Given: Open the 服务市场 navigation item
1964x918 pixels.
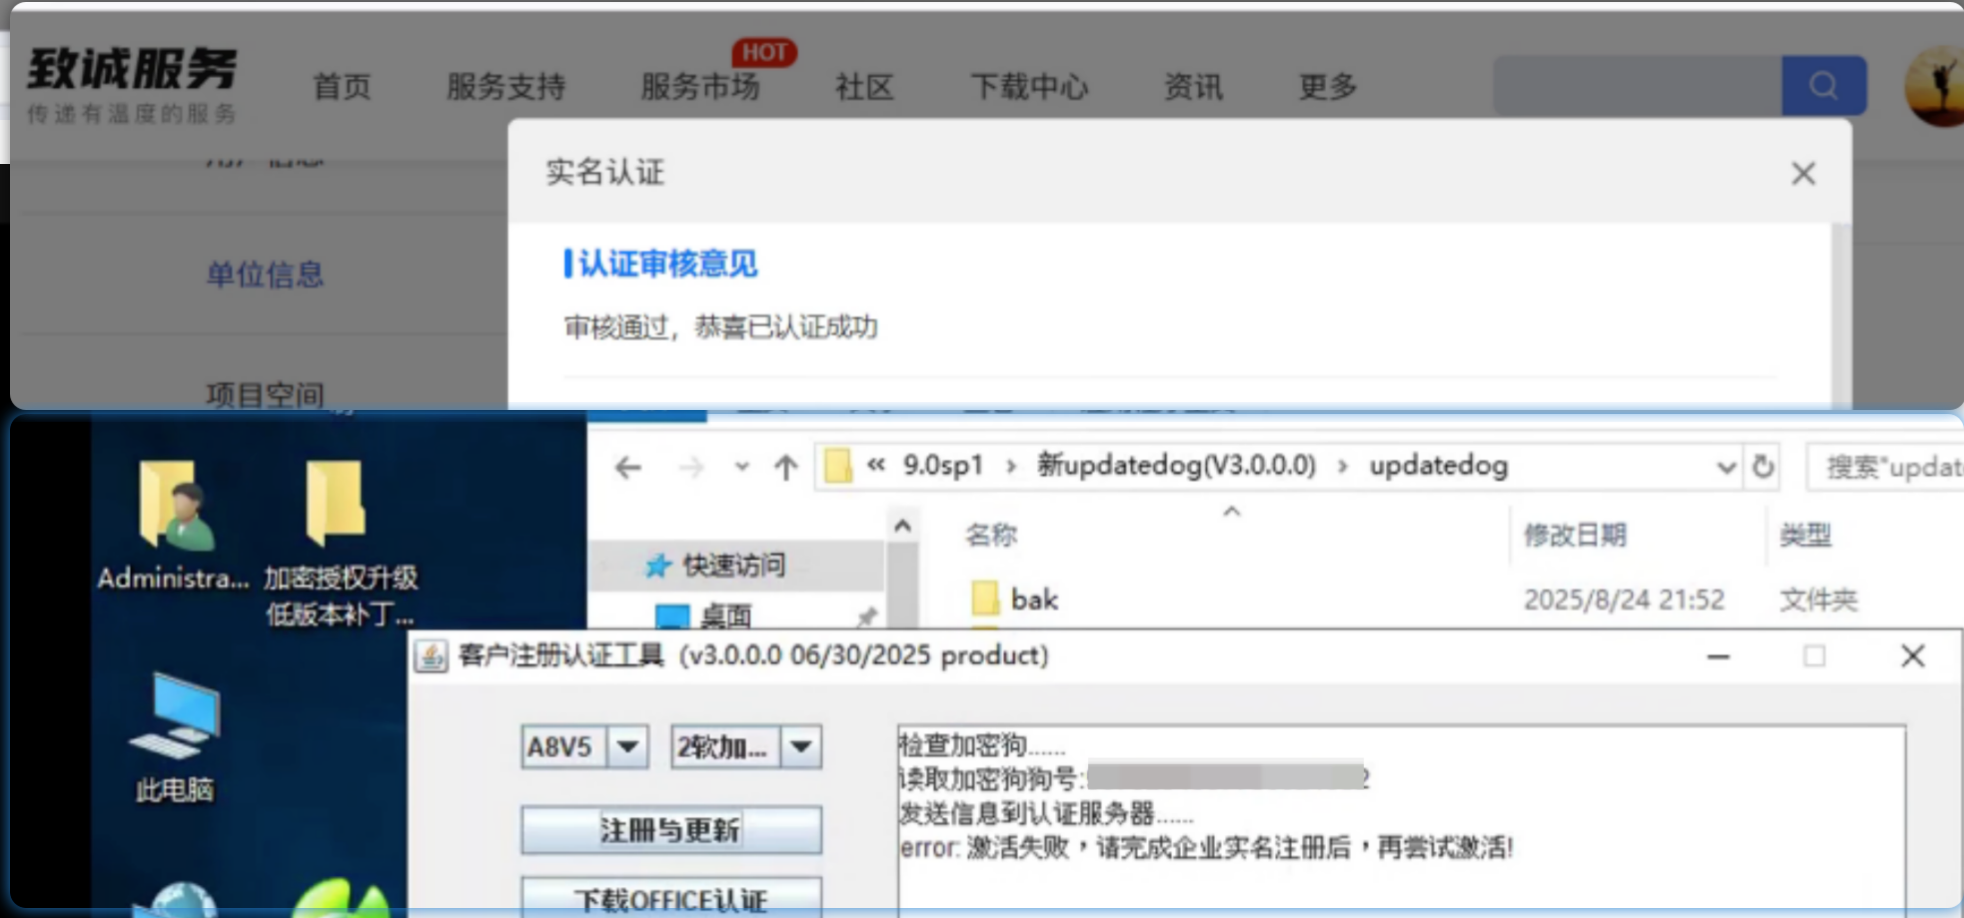Looking at the screenshot, I should click(700, 87).
